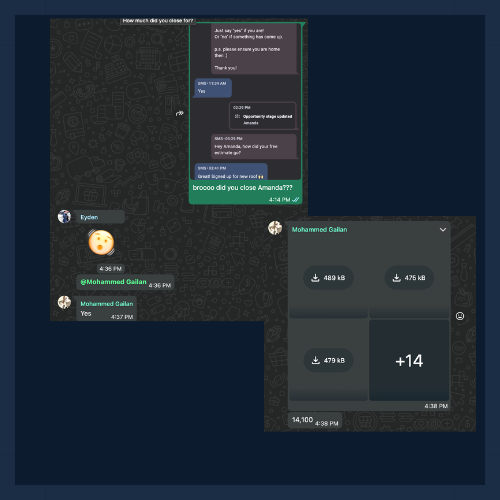
Task: Click the '14,100' message text
Action: tap(302, 420)
